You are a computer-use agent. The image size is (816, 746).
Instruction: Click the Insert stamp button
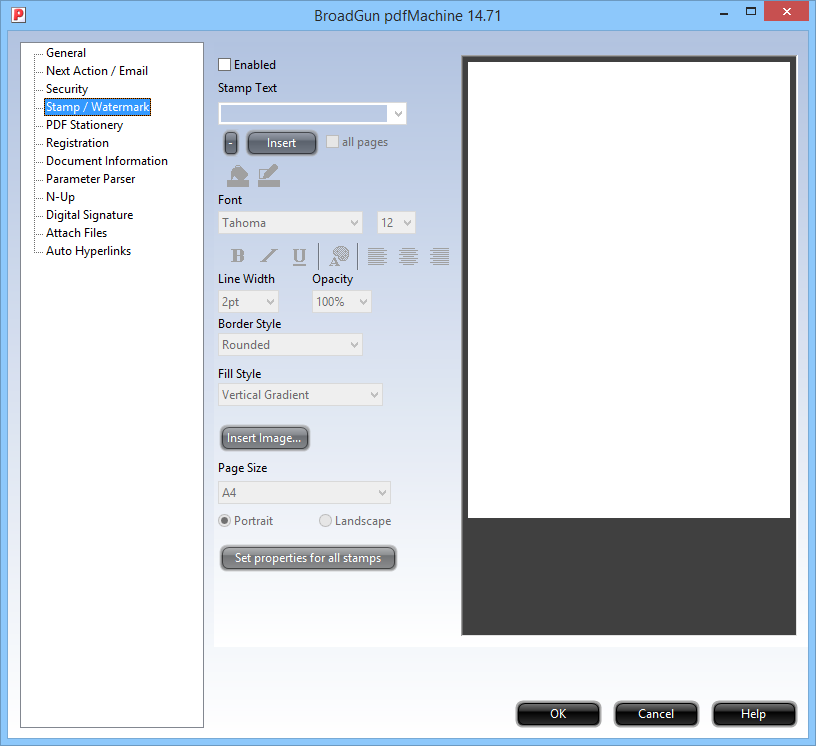click(282, 143)
